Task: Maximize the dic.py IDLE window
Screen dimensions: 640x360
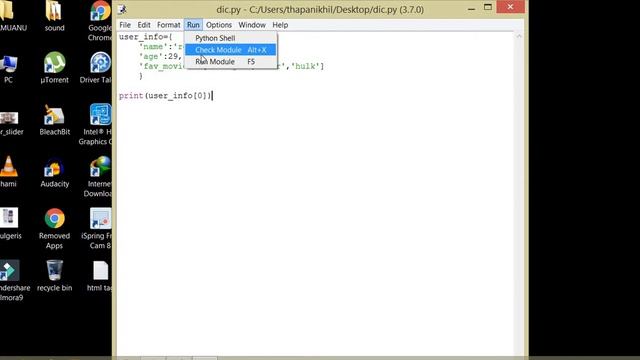Action: pos(488,7)
